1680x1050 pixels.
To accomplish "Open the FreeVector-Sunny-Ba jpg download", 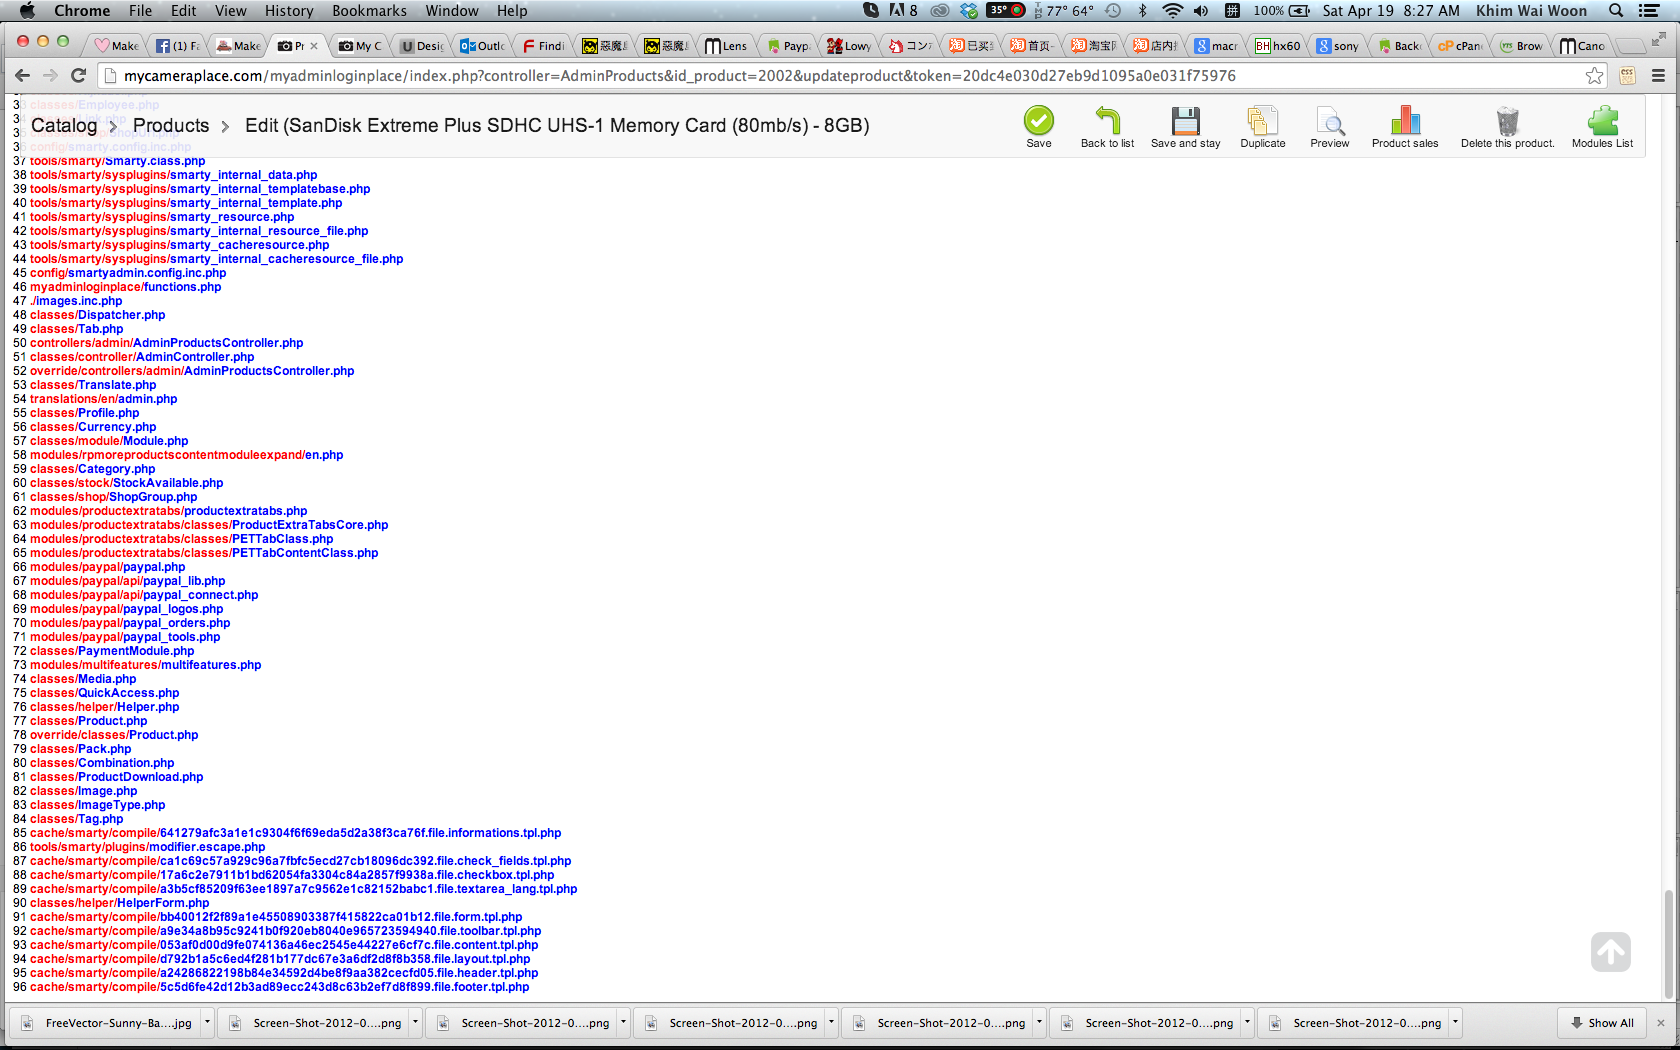I will tap(108, 1022).
